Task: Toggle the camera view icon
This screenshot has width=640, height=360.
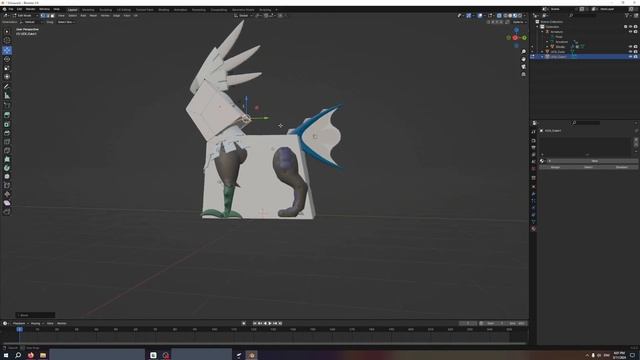Action: [x=523, y=67]
